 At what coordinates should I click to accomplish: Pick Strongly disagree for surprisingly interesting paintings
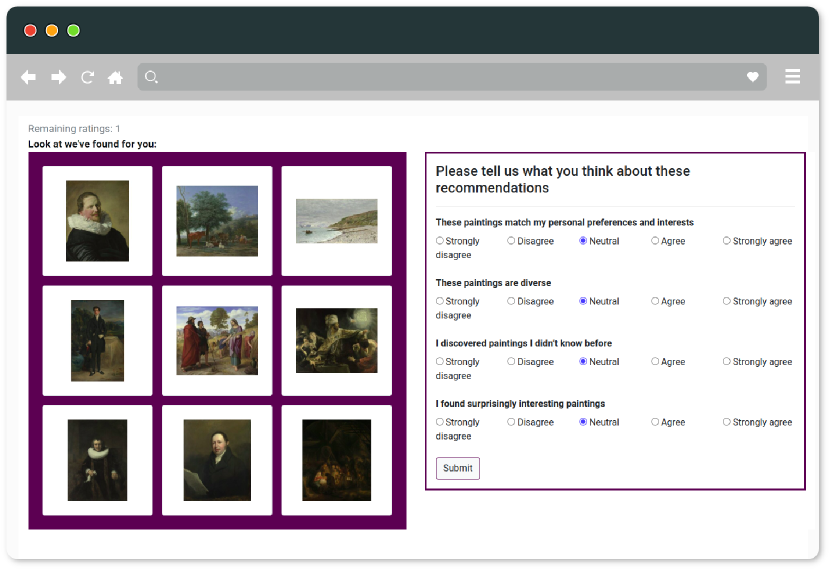coord(440,422)
